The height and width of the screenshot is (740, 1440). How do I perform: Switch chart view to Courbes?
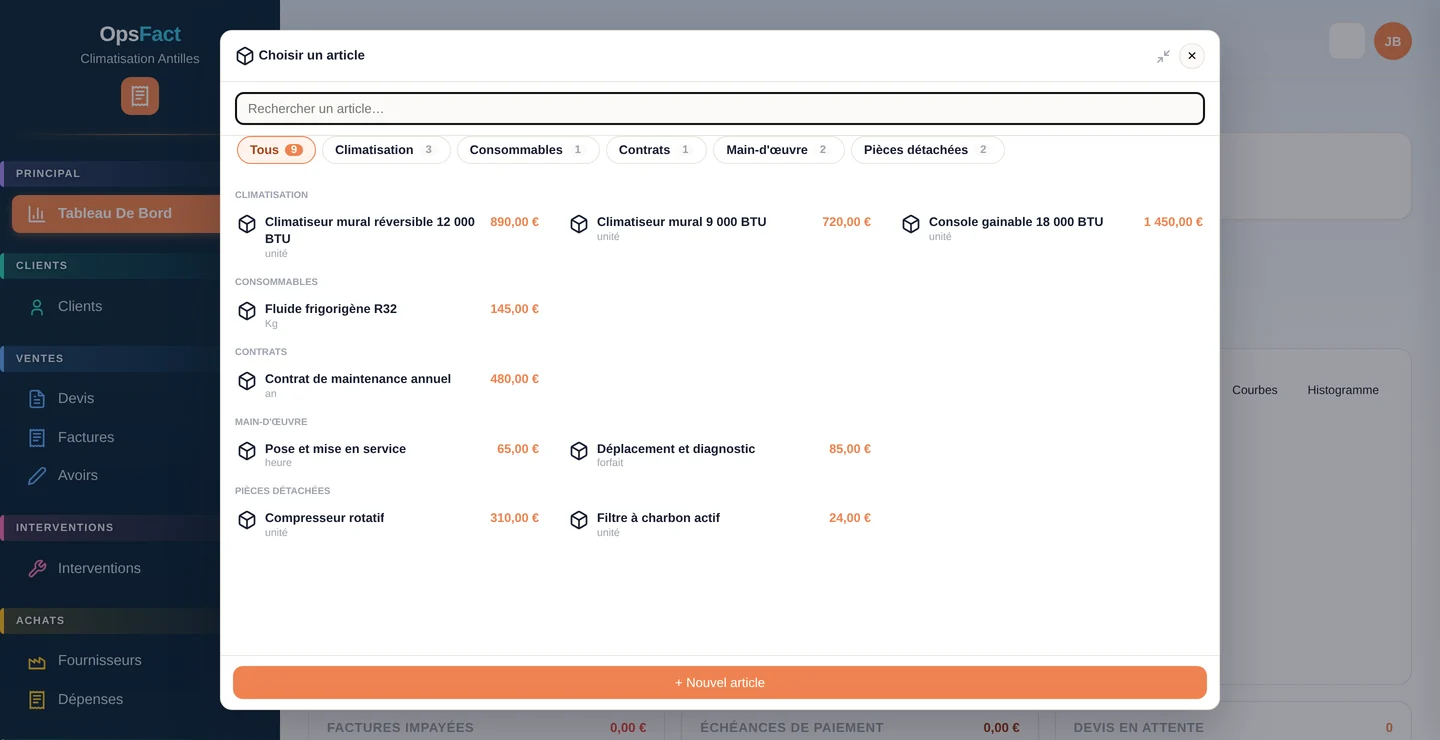click(x=1255, y=390)
